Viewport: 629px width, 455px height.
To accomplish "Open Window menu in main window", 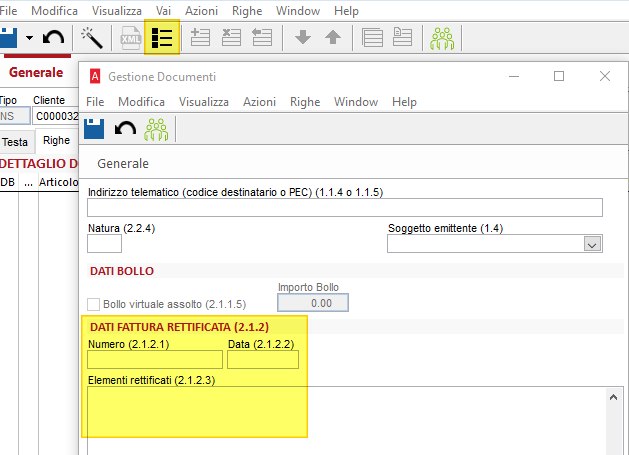I will coord(298,11).
